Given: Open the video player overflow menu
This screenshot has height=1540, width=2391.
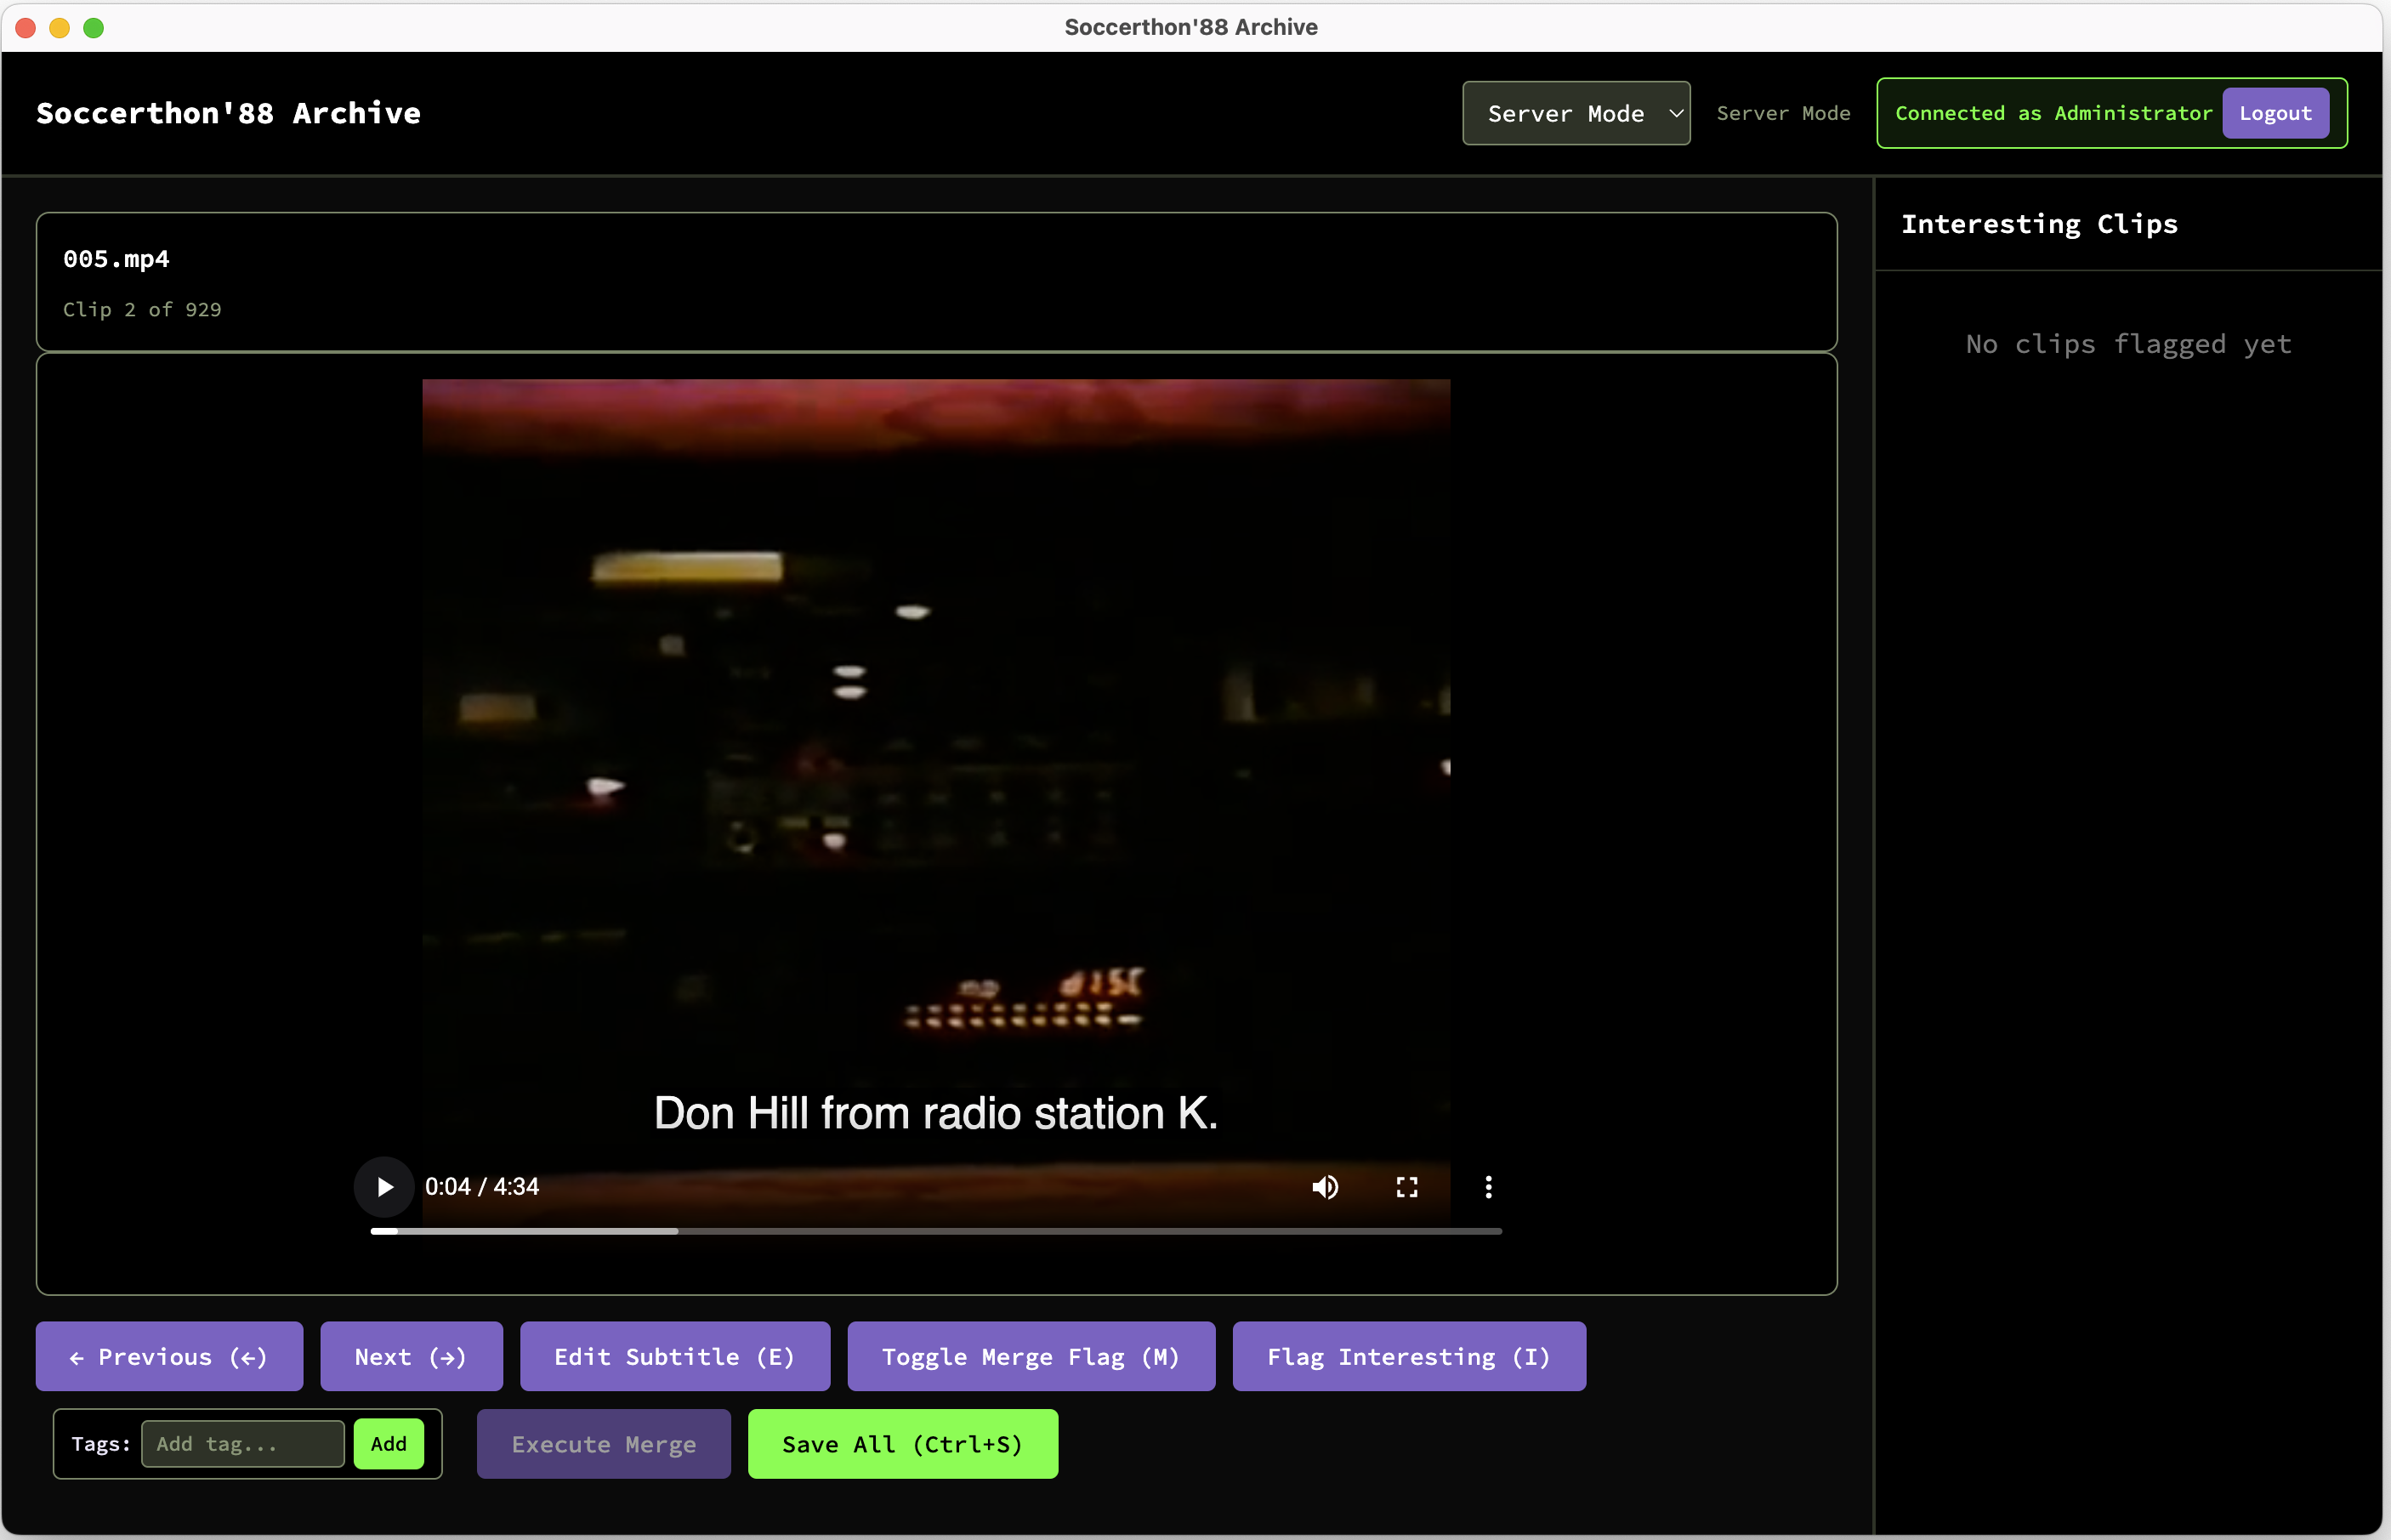Looking at the screenshot, I should 1488,1187.
